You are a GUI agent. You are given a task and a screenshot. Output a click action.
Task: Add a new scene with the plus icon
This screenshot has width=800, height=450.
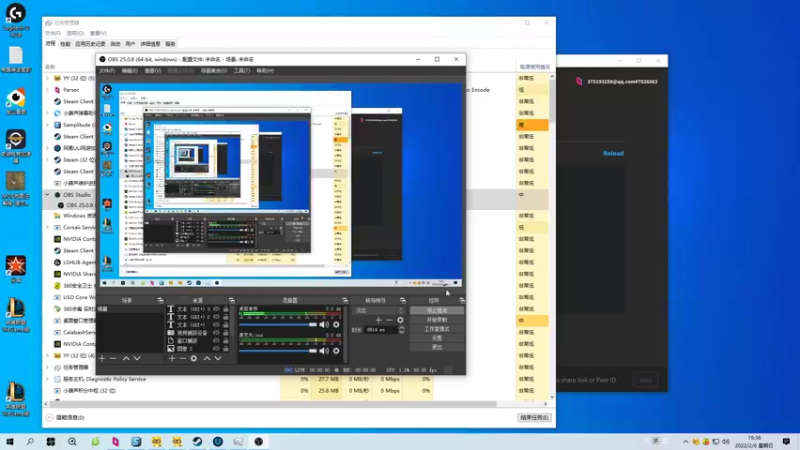102,359
